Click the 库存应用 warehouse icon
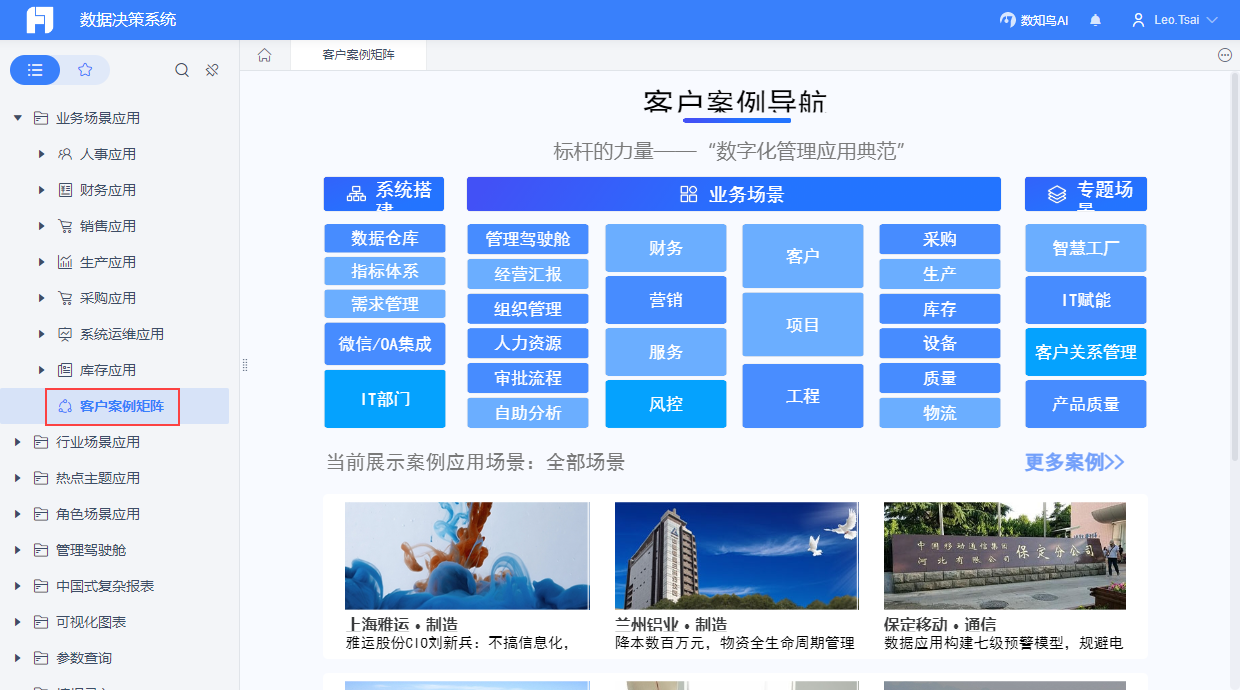1240x690 pixels. click(x=65, y=370)
